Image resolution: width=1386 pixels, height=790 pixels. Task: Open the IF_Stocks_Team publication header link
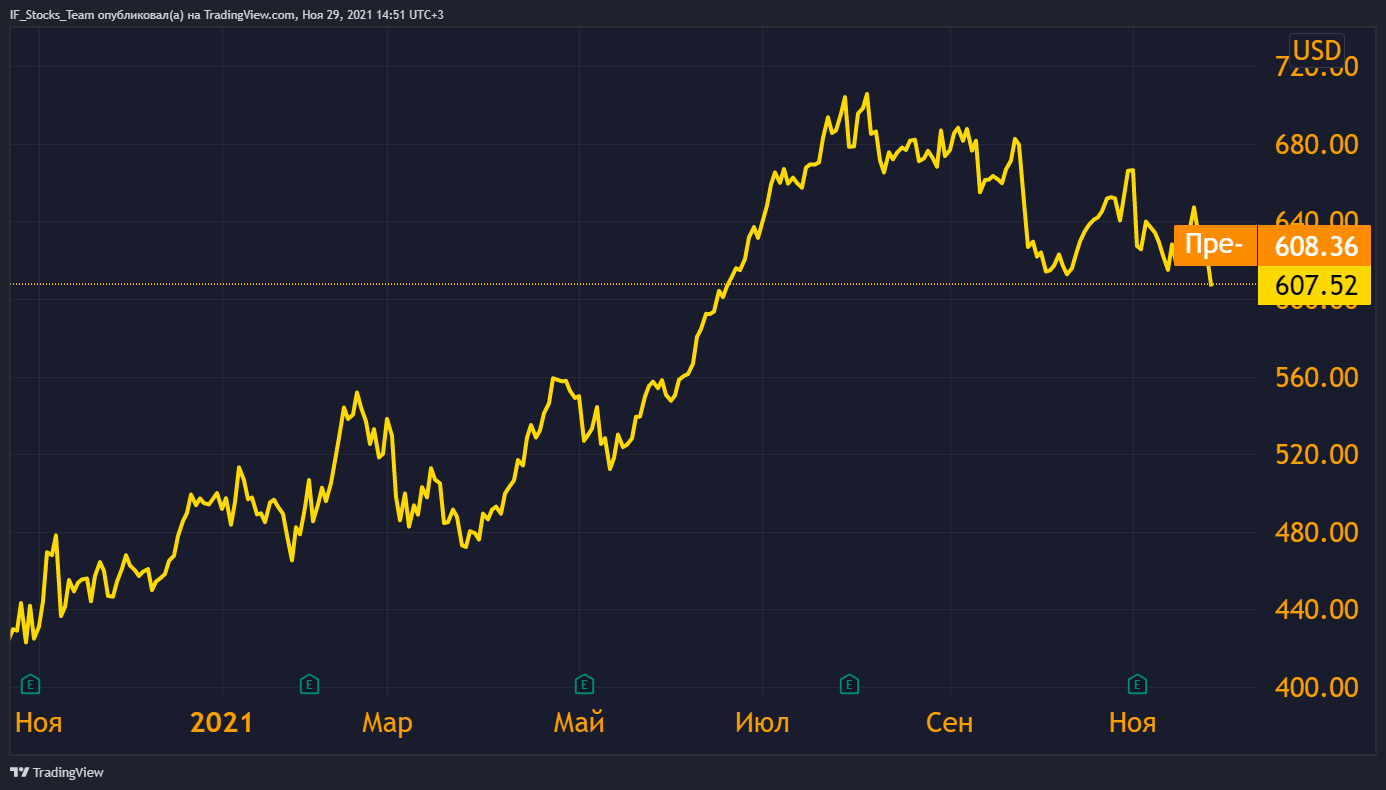point(226,15)
